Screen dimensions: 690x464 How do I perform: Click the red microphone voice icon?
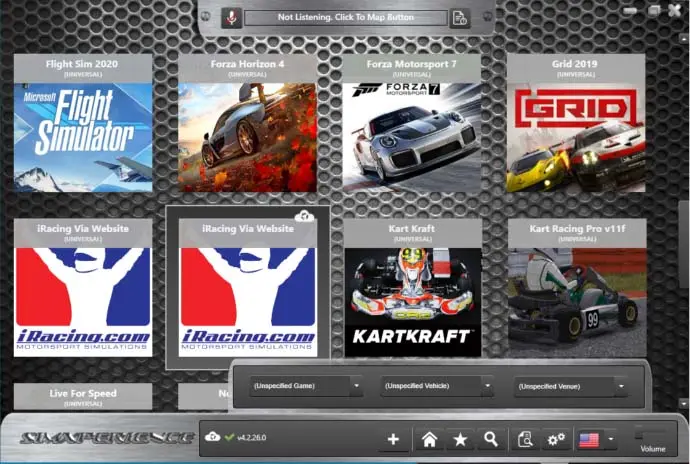pyautogui.click(x=231, y=18)
